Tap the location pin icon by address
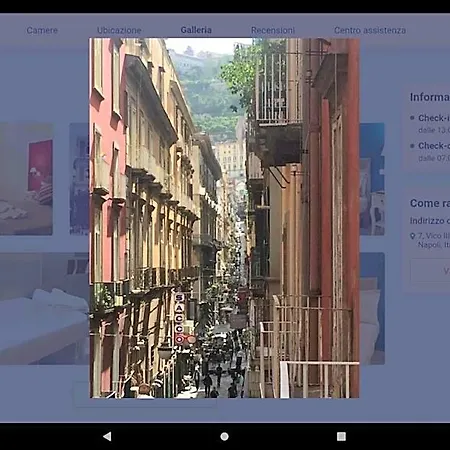 point(413,236)
